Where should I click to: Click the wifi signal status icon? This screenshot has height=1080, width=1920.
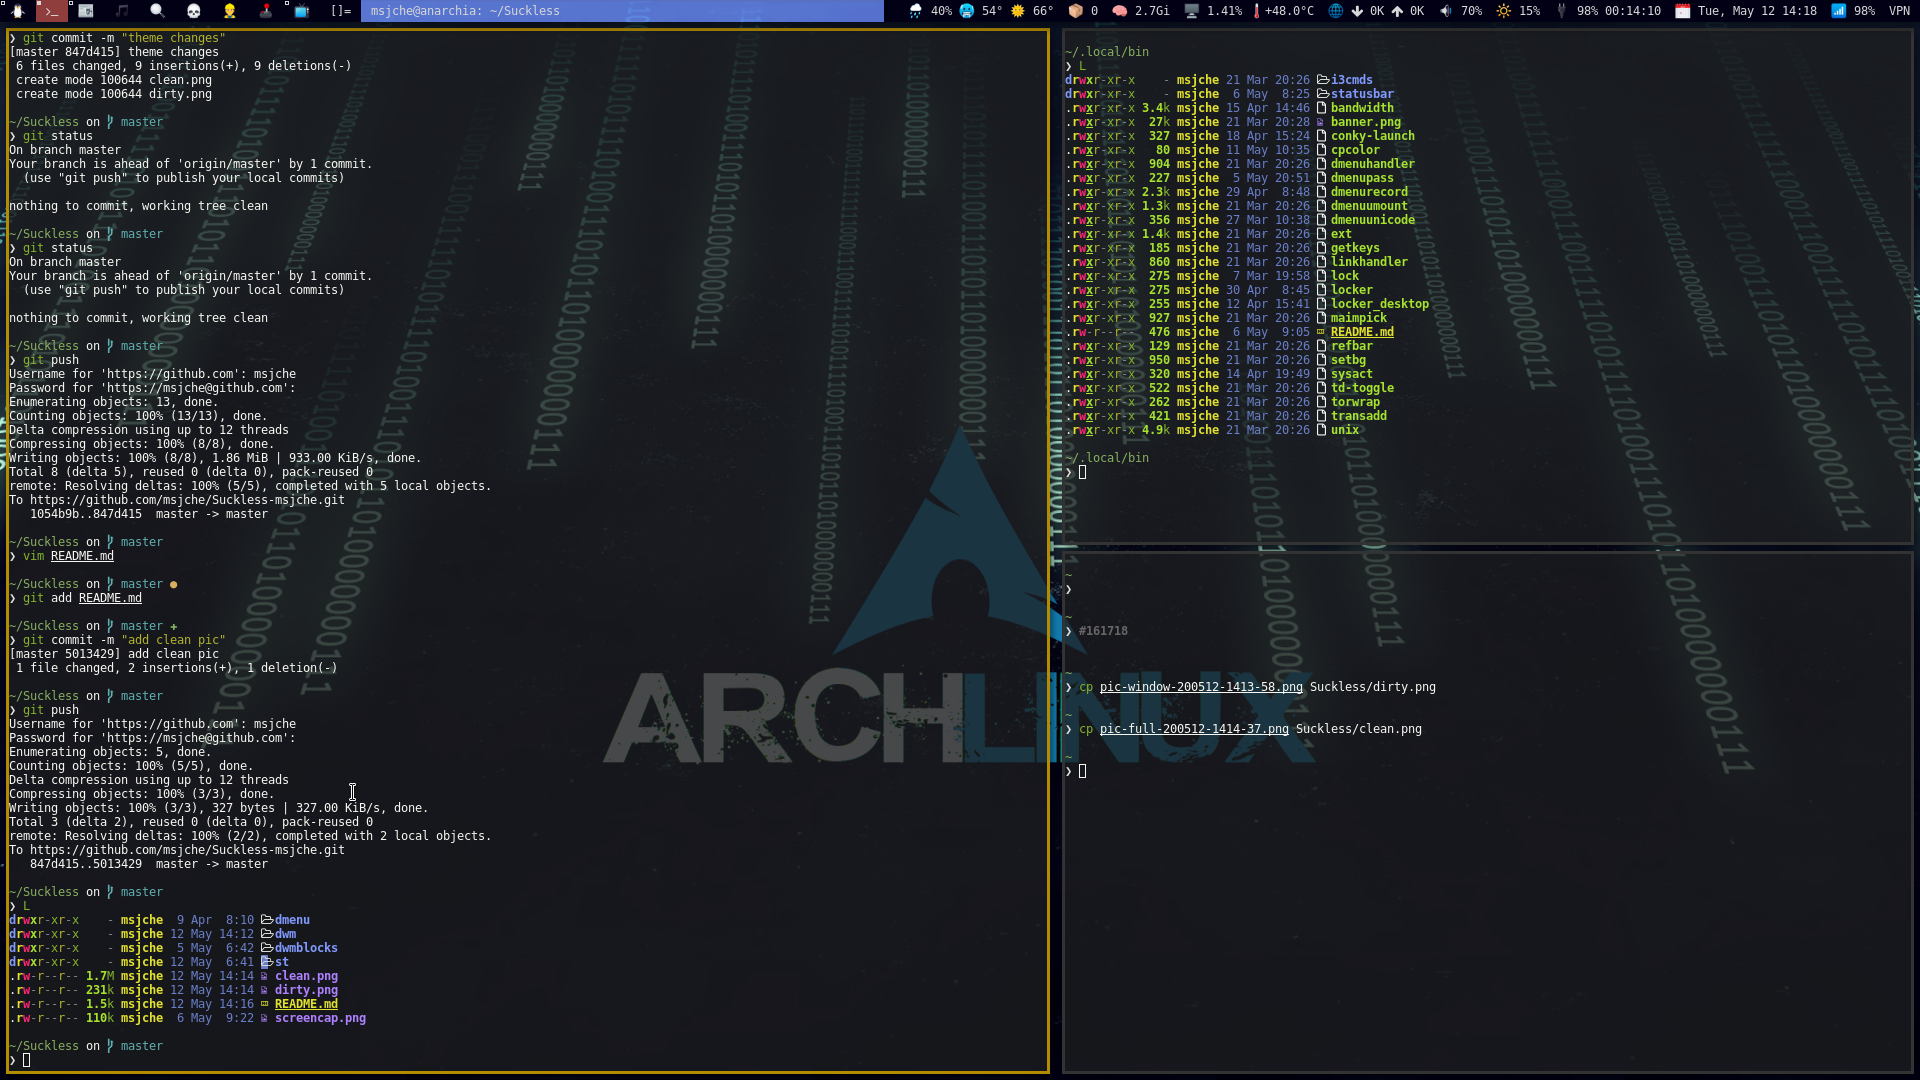(1838, 11)
